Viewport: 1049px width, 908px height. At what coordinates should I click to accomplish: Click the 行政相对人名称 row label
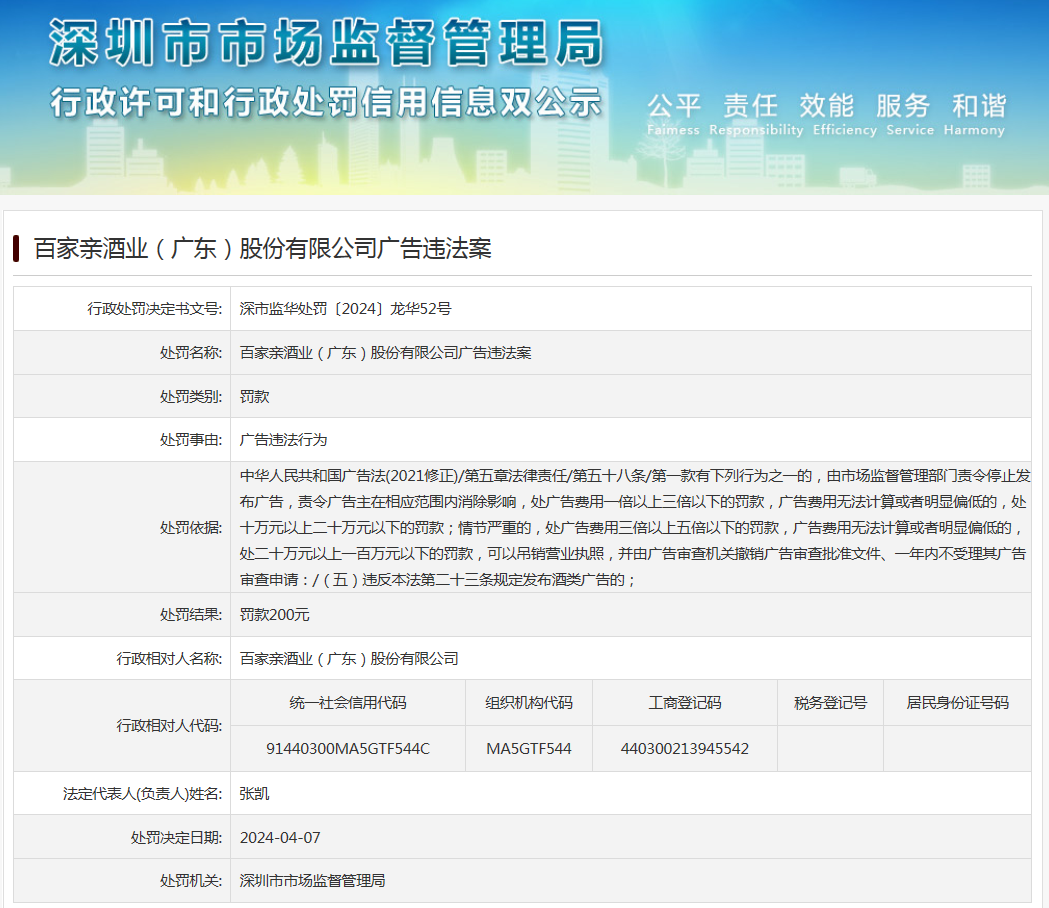click(169, 658)
